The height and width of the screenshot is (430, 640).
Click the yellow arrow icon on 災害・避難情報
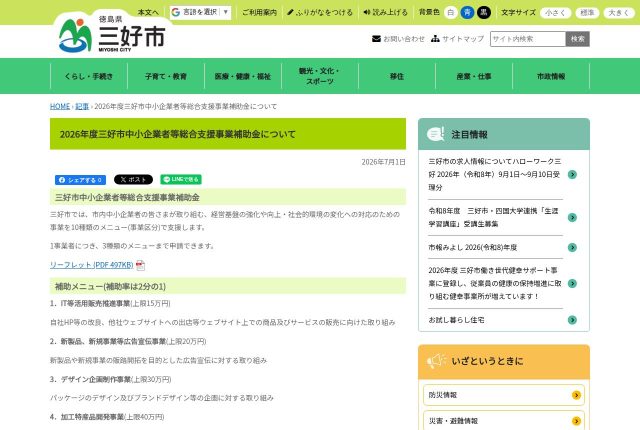576,421
